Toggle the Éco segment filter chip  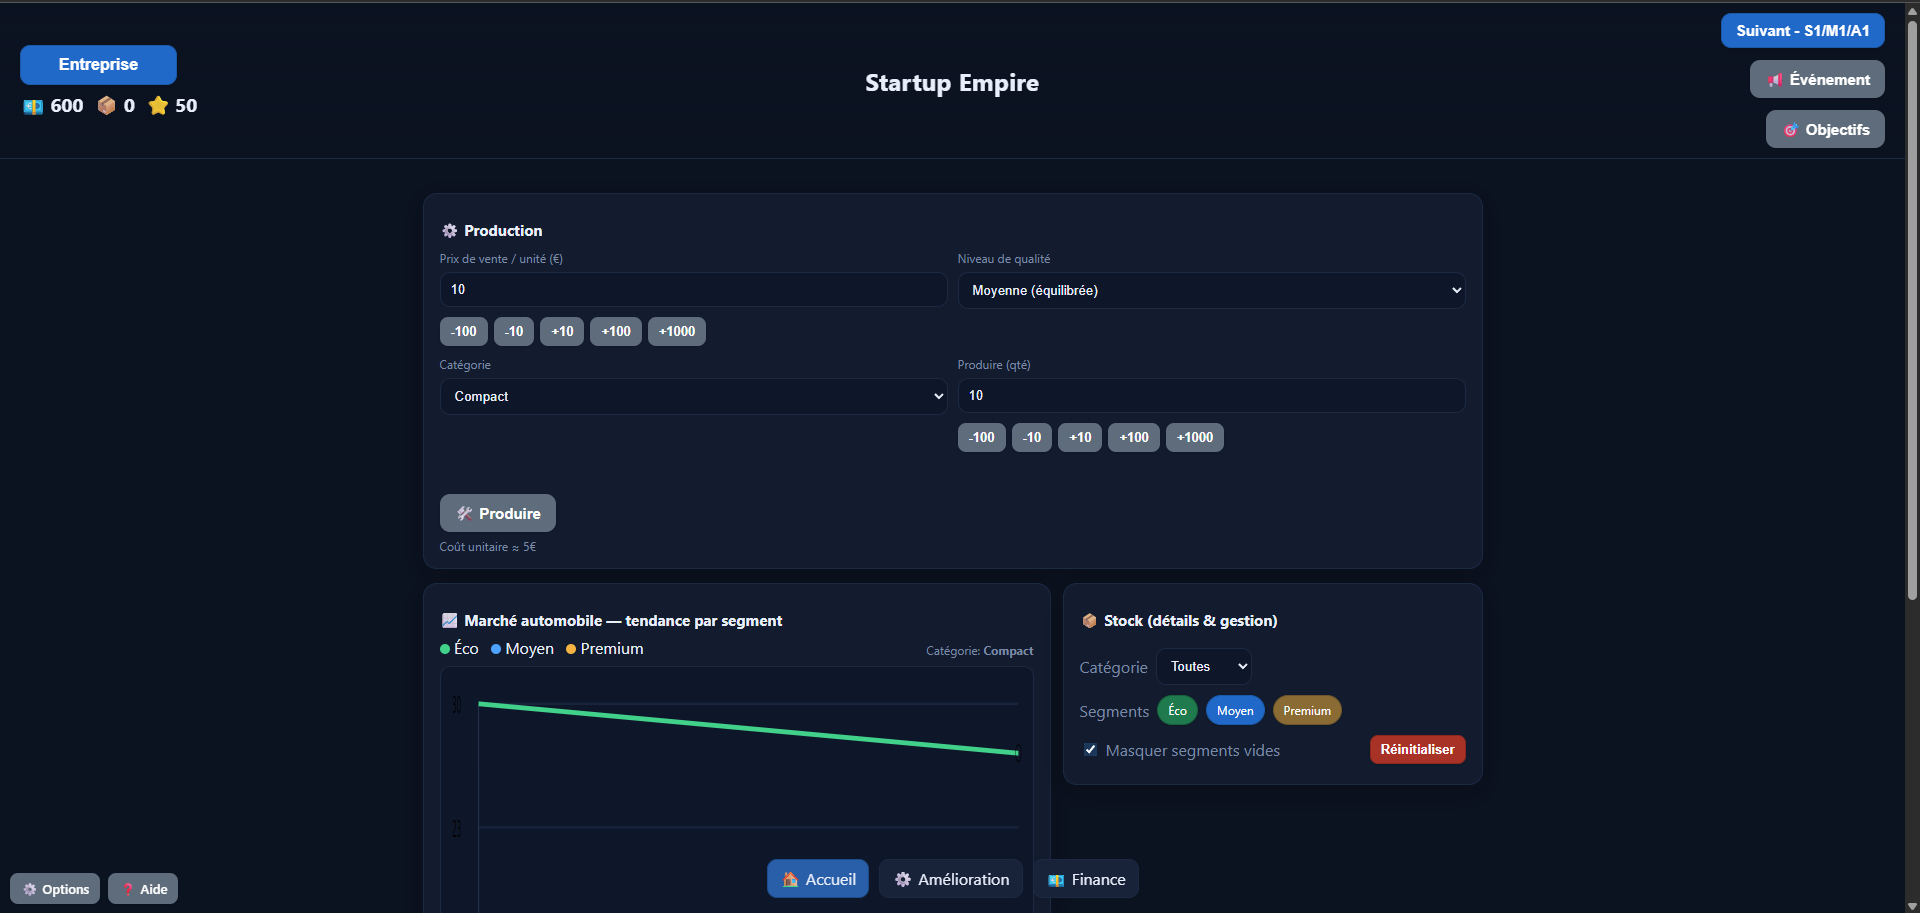[x=1177, y=711]
